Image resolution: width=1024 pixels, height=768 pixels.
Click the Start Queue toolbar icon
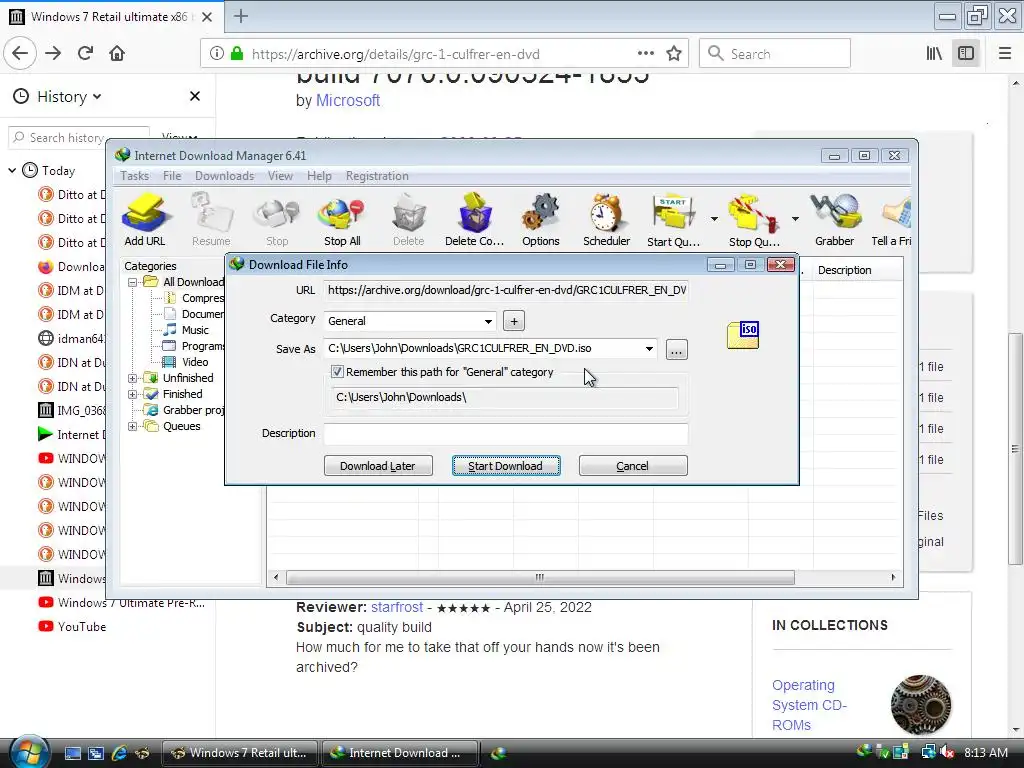(x=673, y=219)
